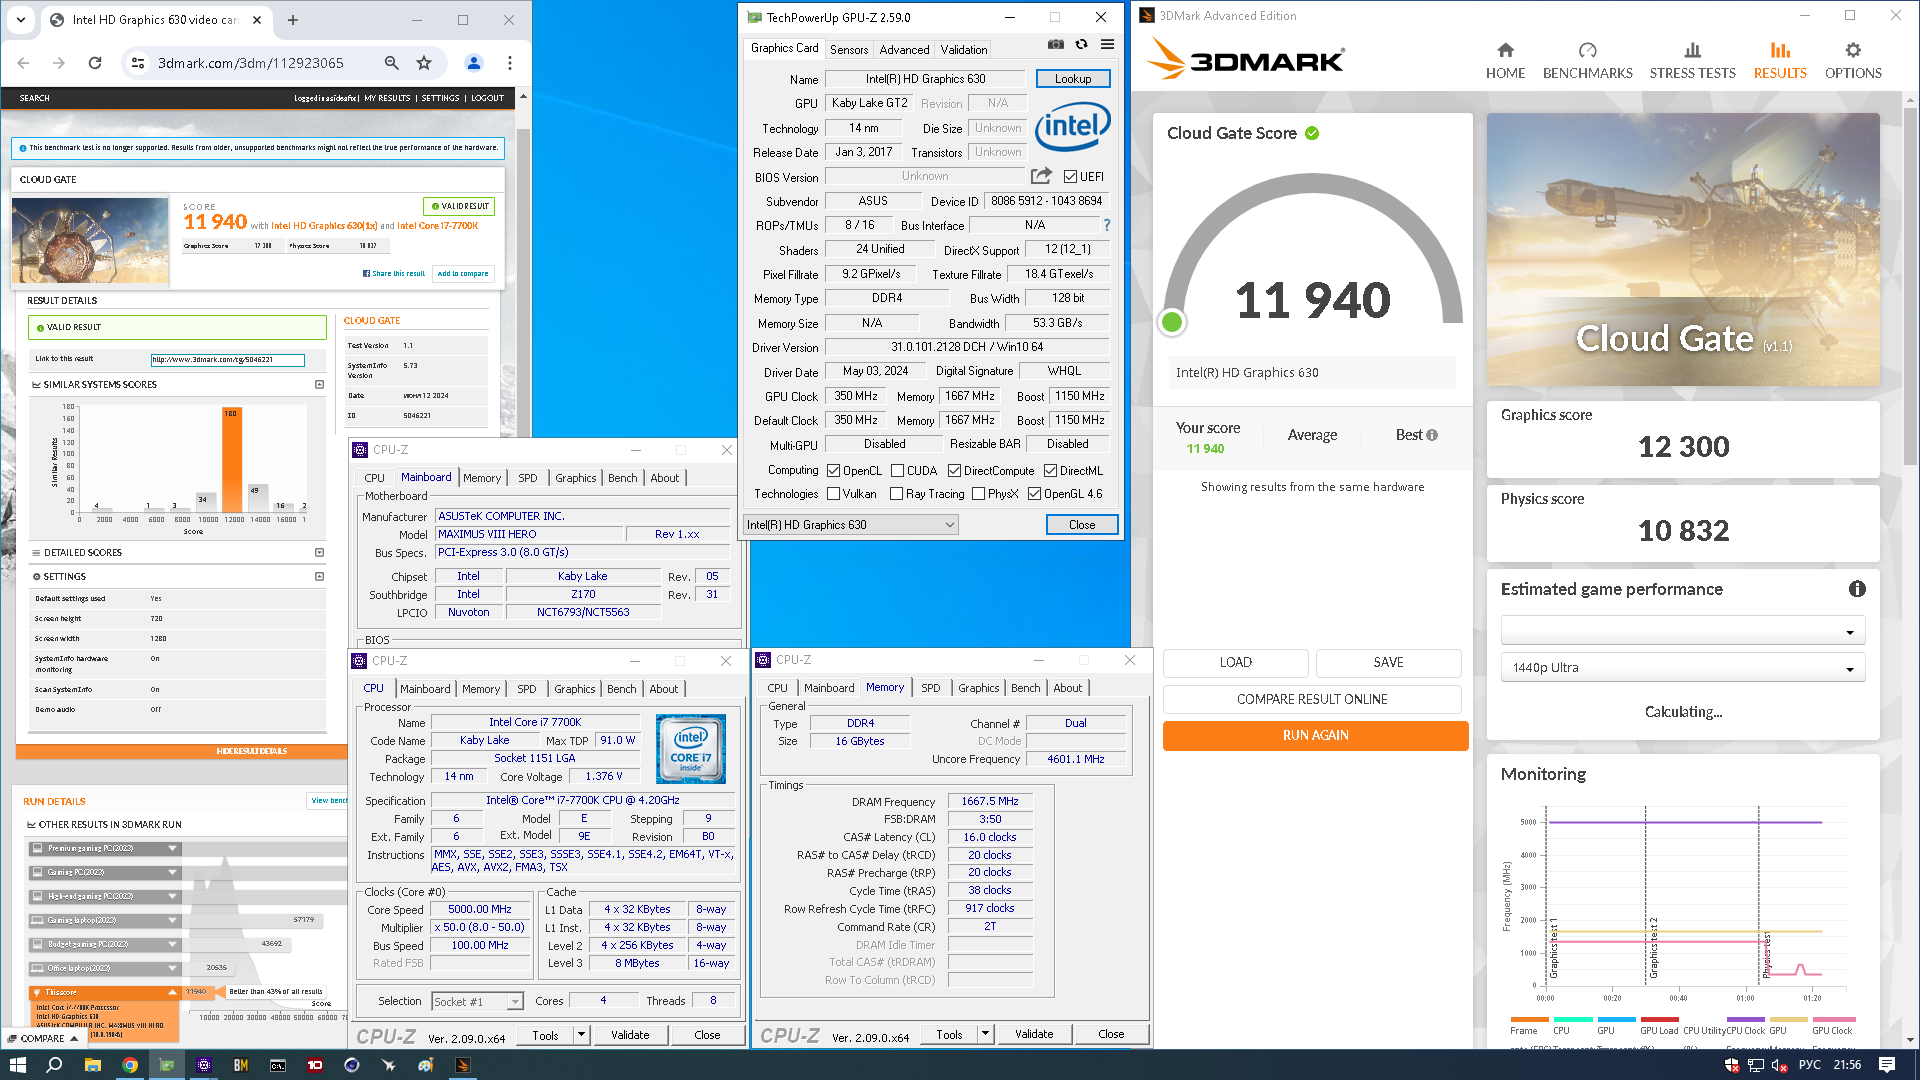The width and height of the screenshot is (1920, 1080).
Task: Open the 3DMark app in the taskbar
Action: pos(462,1065)
